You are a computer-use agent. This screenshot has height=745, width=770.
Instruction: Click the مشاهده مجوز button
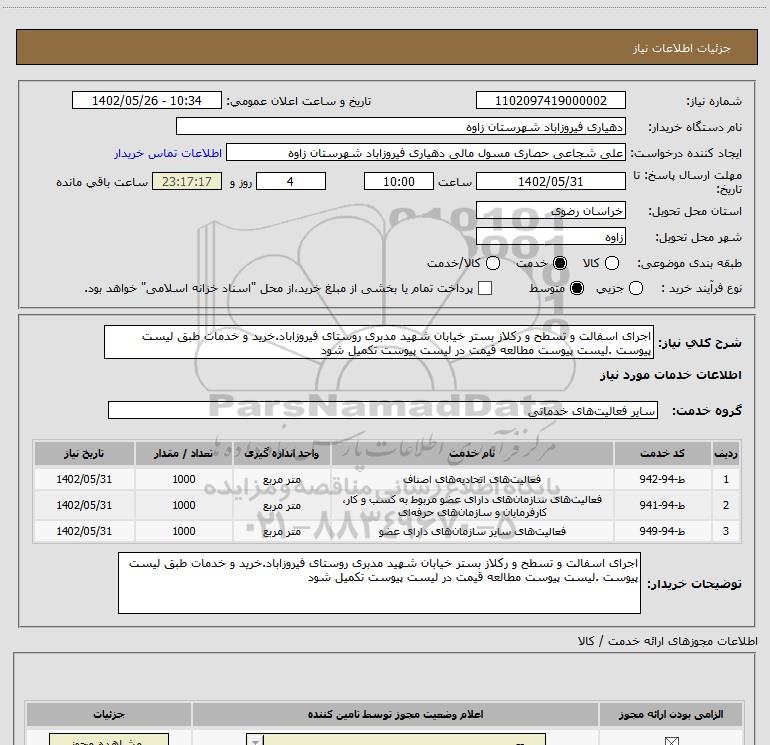point(109,740)
